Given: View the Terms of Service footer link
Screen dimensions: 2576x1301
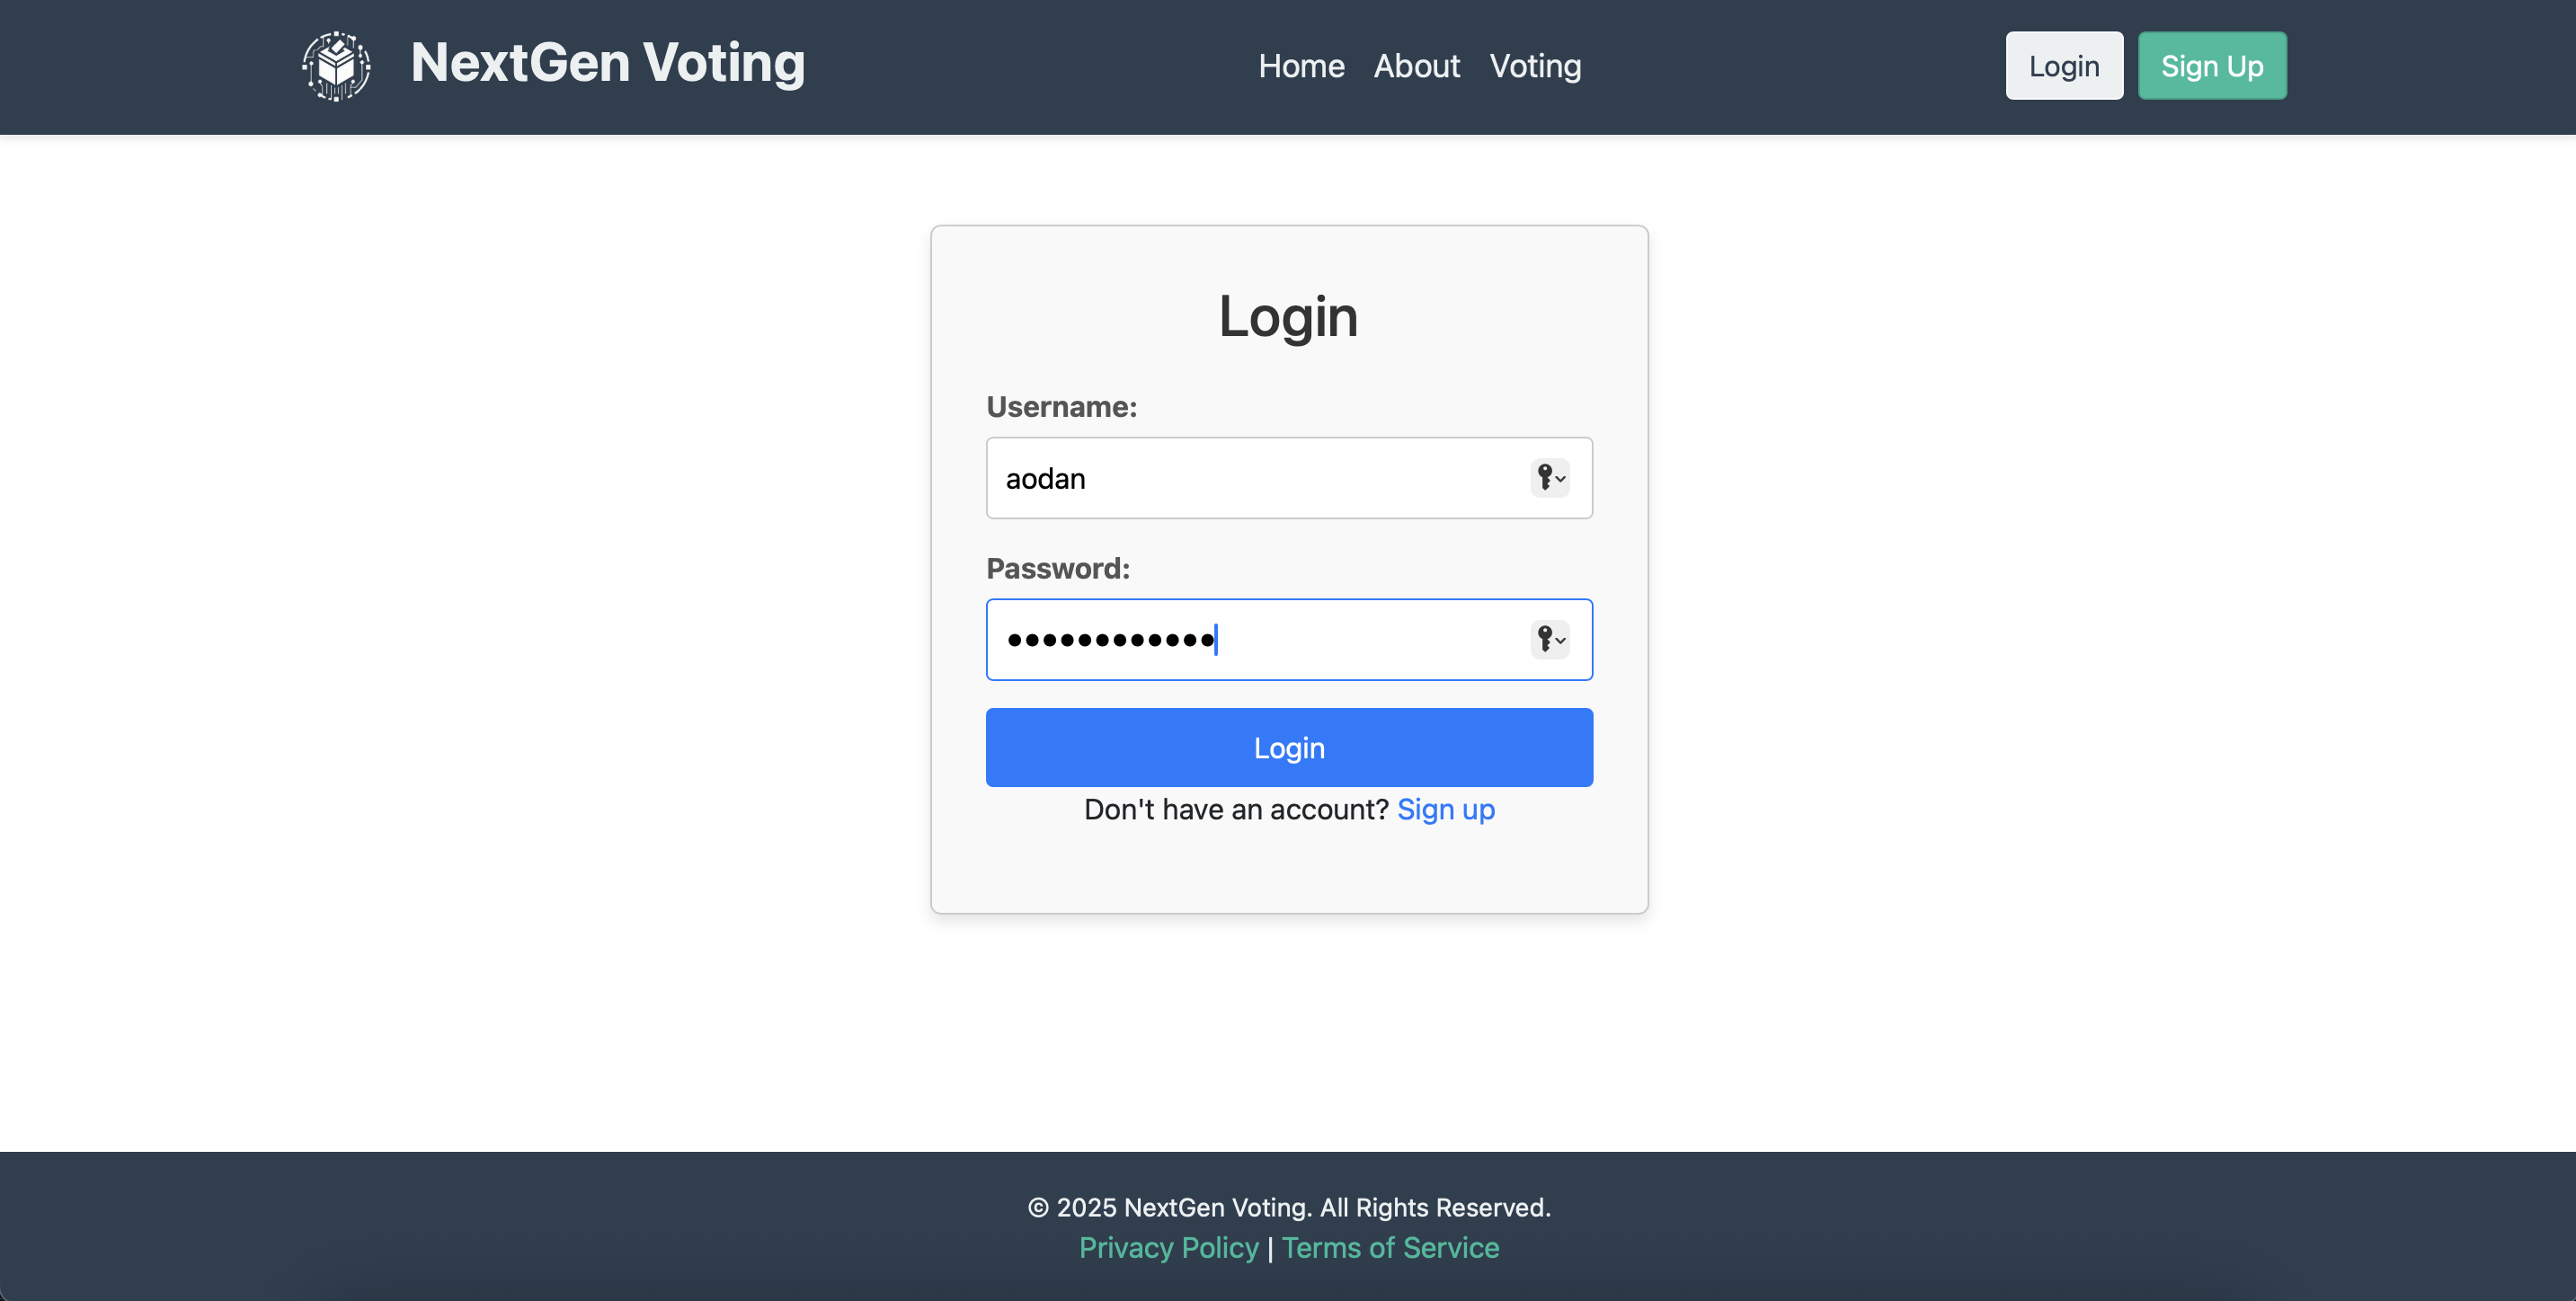Looking at the screenshot, I should tap(1390, 1247).
